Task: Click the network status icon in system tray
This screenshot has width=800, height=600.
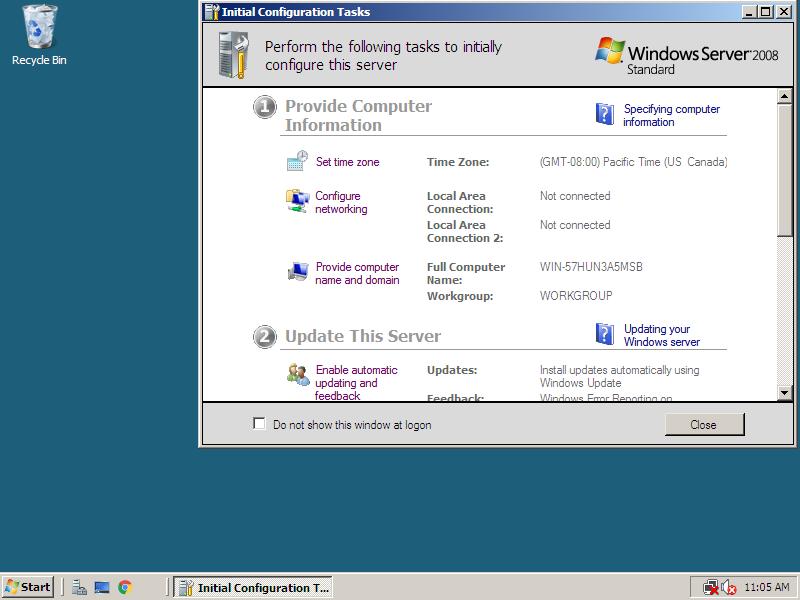Action: pos(710,587)
